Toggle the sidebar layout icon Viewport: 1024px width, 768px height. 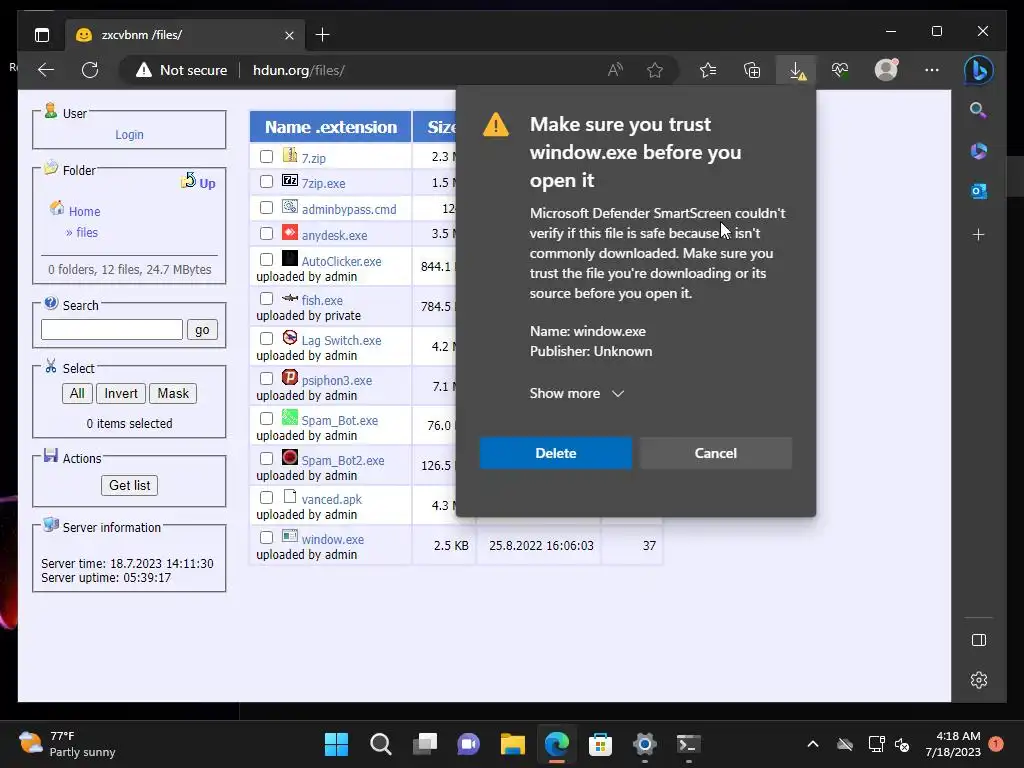tap(978, 640)
